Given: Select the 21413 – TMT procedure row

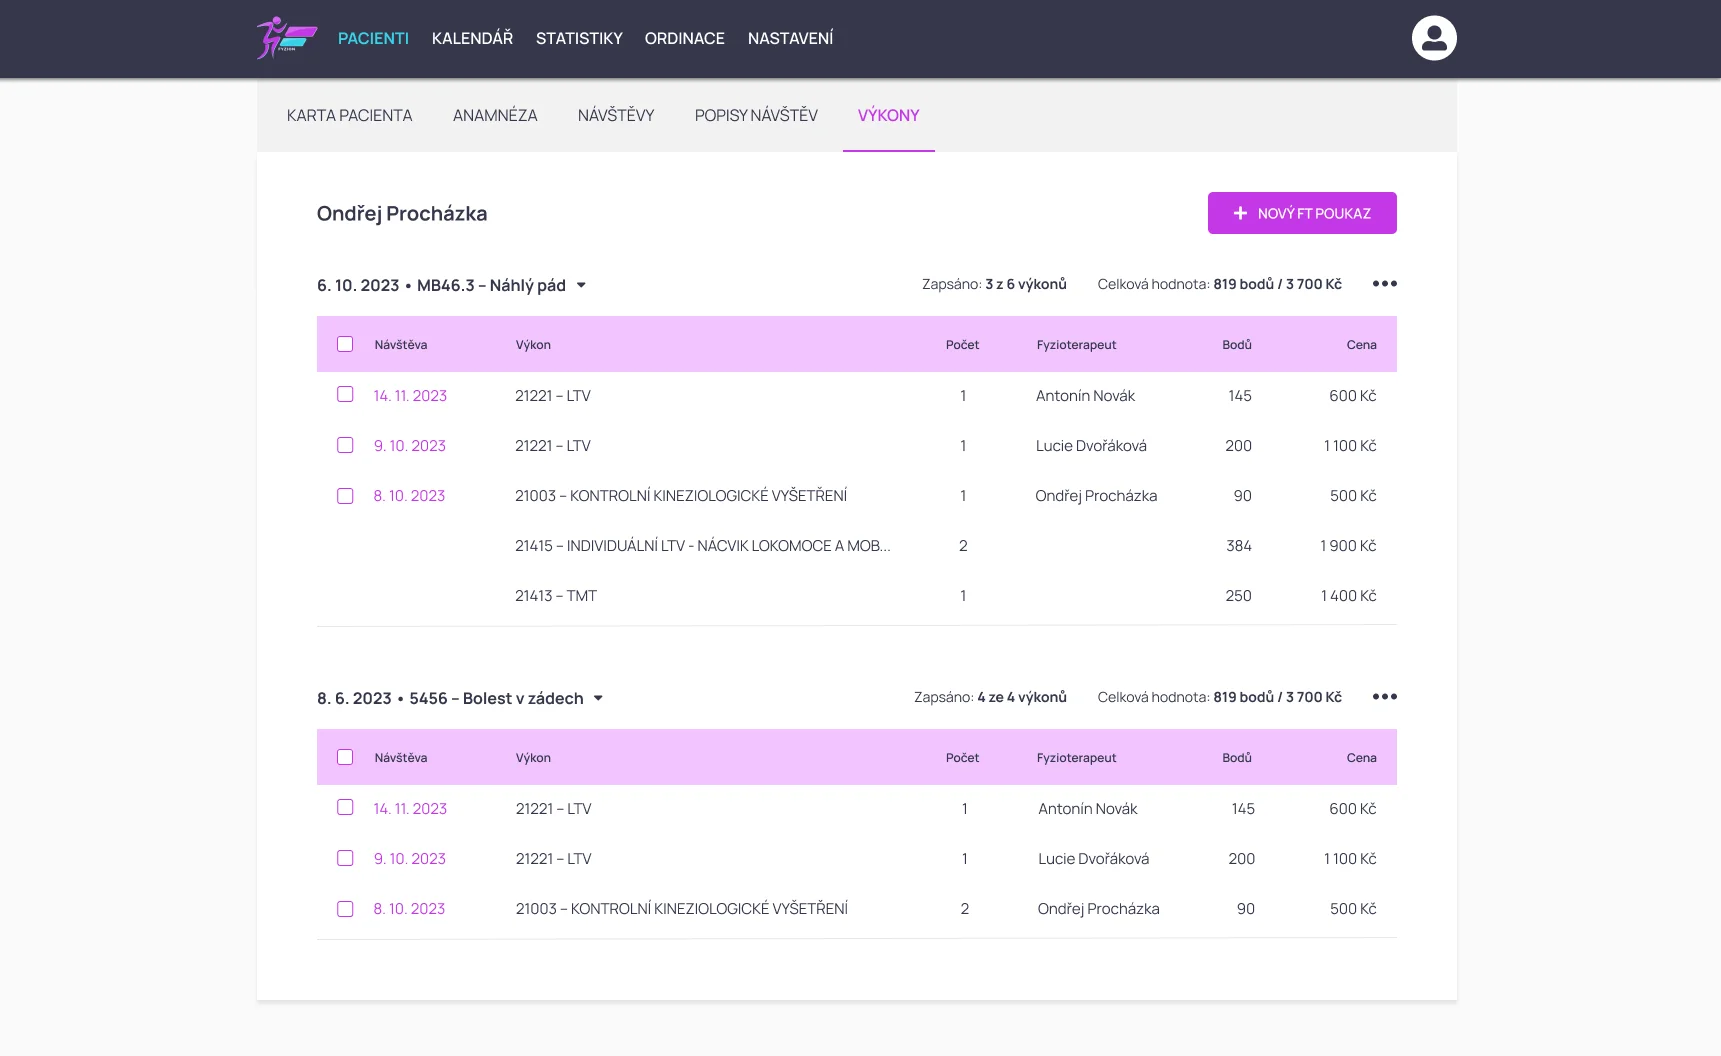Looking at the screenshot, I should [556, 596].
